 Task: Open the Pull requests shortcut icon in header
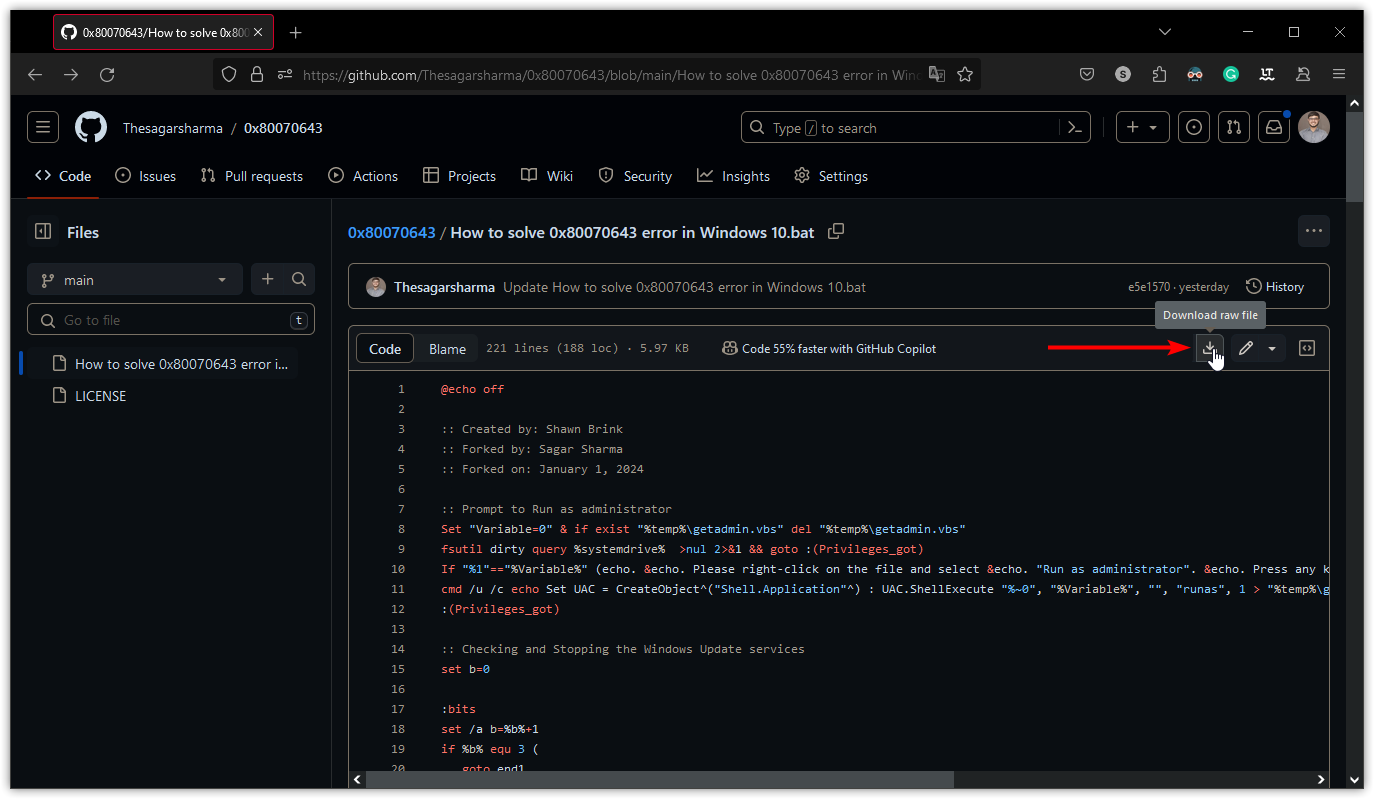tap(1234, 127)
